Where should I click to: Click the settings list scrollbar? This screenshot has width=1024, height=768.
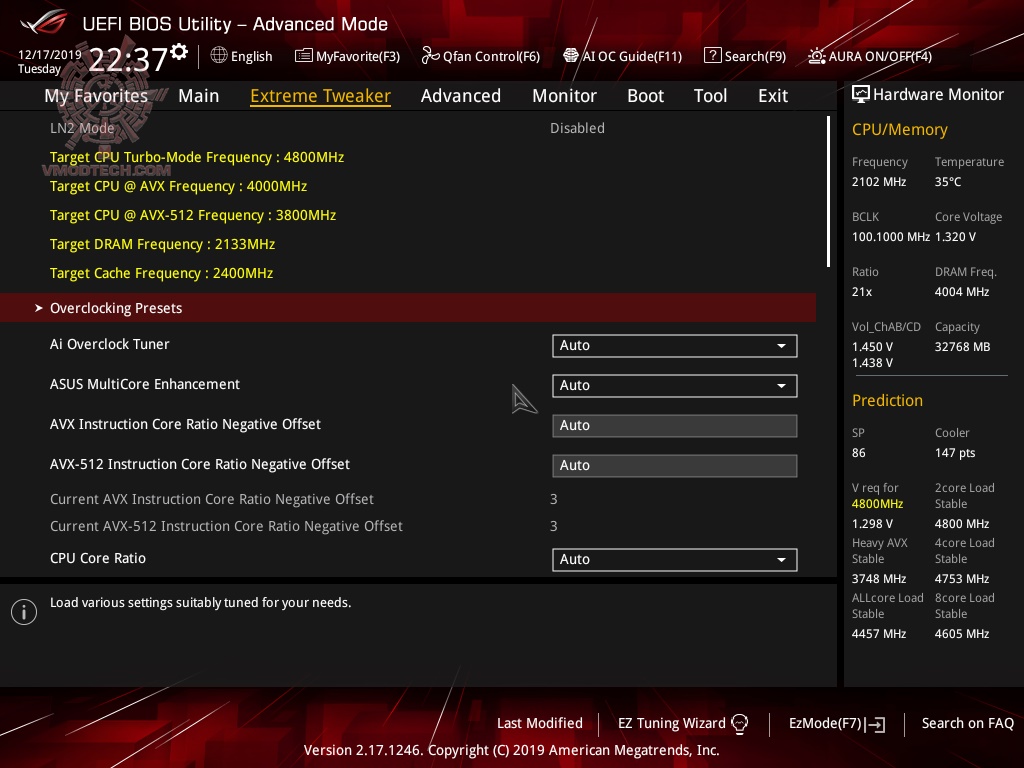pos(828,191)
